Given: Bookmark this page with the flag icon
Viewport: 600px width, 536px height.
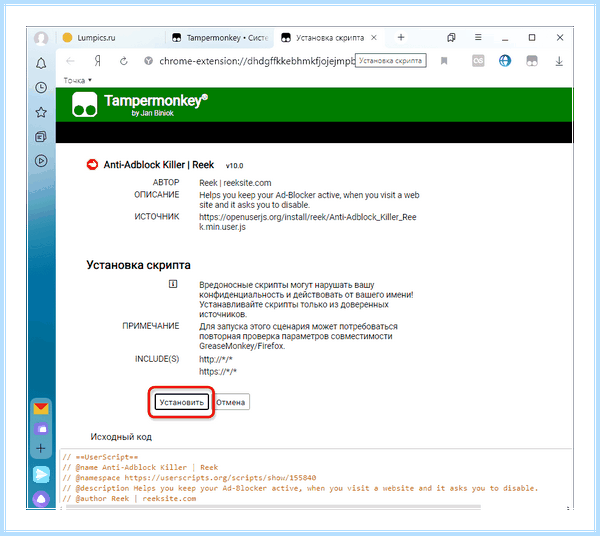Looking at the screenshot, I should point(444,61).
